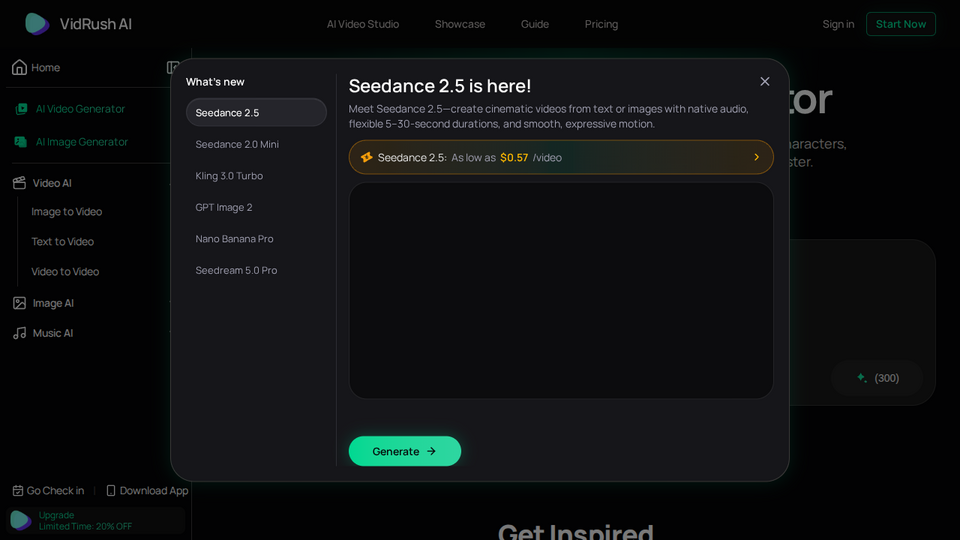The image size is (960, 540).
Task: Click the VidRush AI logo icon
Action: (x=37, y=24)
